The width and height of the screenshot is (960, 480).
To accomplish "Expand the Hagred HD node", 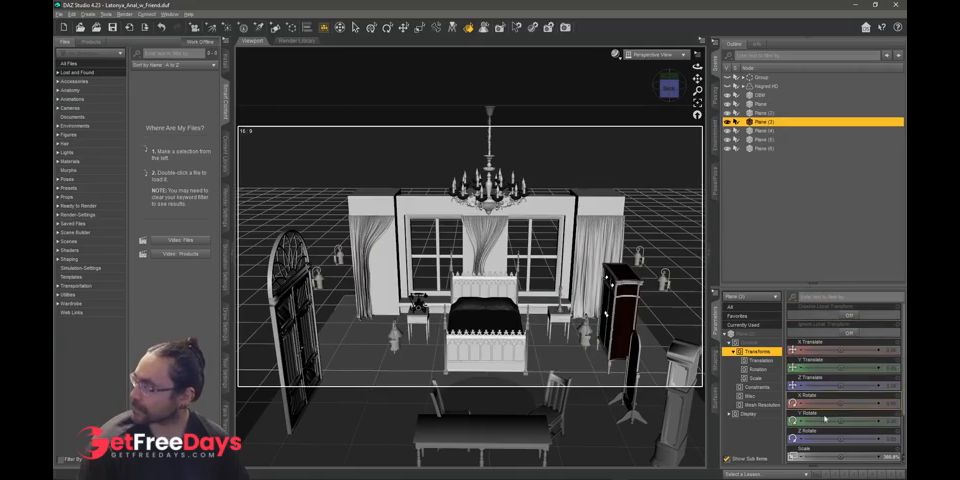I will 743,86.
